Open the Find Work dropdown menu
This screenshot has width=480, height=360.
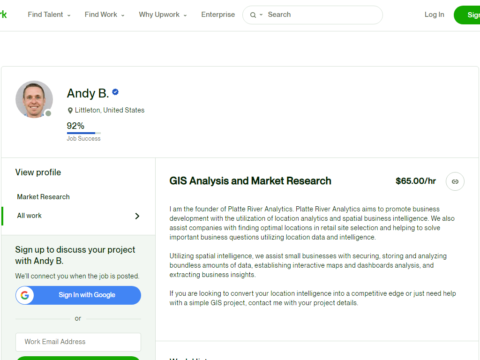coord(104,15)
